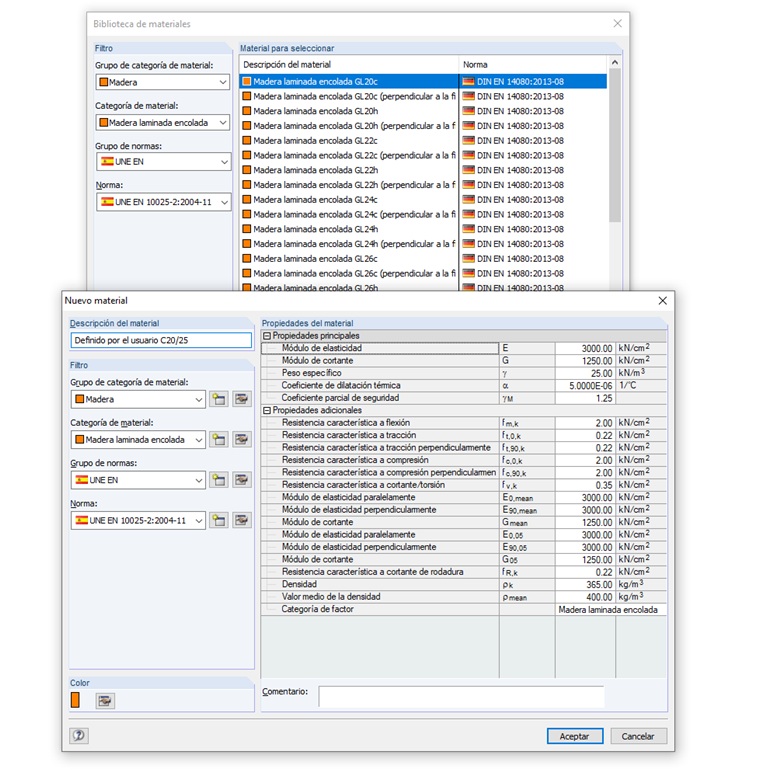The image size is (760, 769).
Task: Click the Descripción del material text field
Action: (161, 340)
